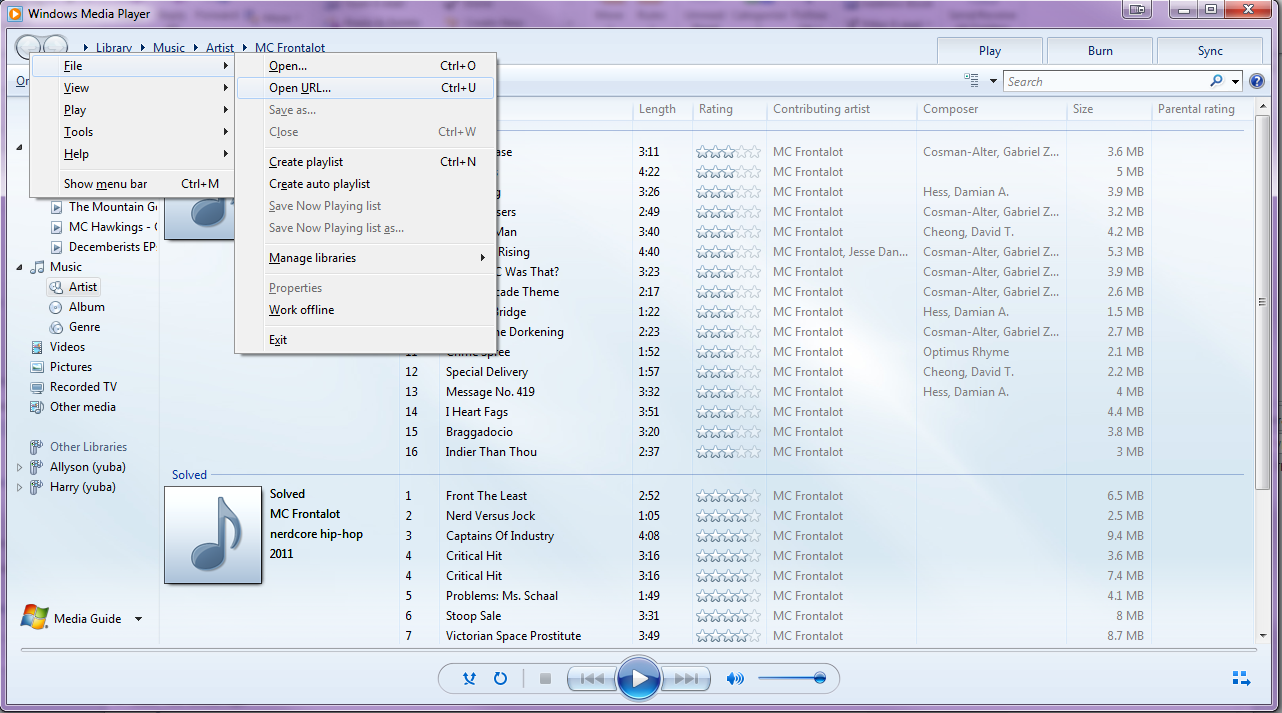Switch to the Play tab
This screenshot has width=1282, height=713.
click(990, 51)
